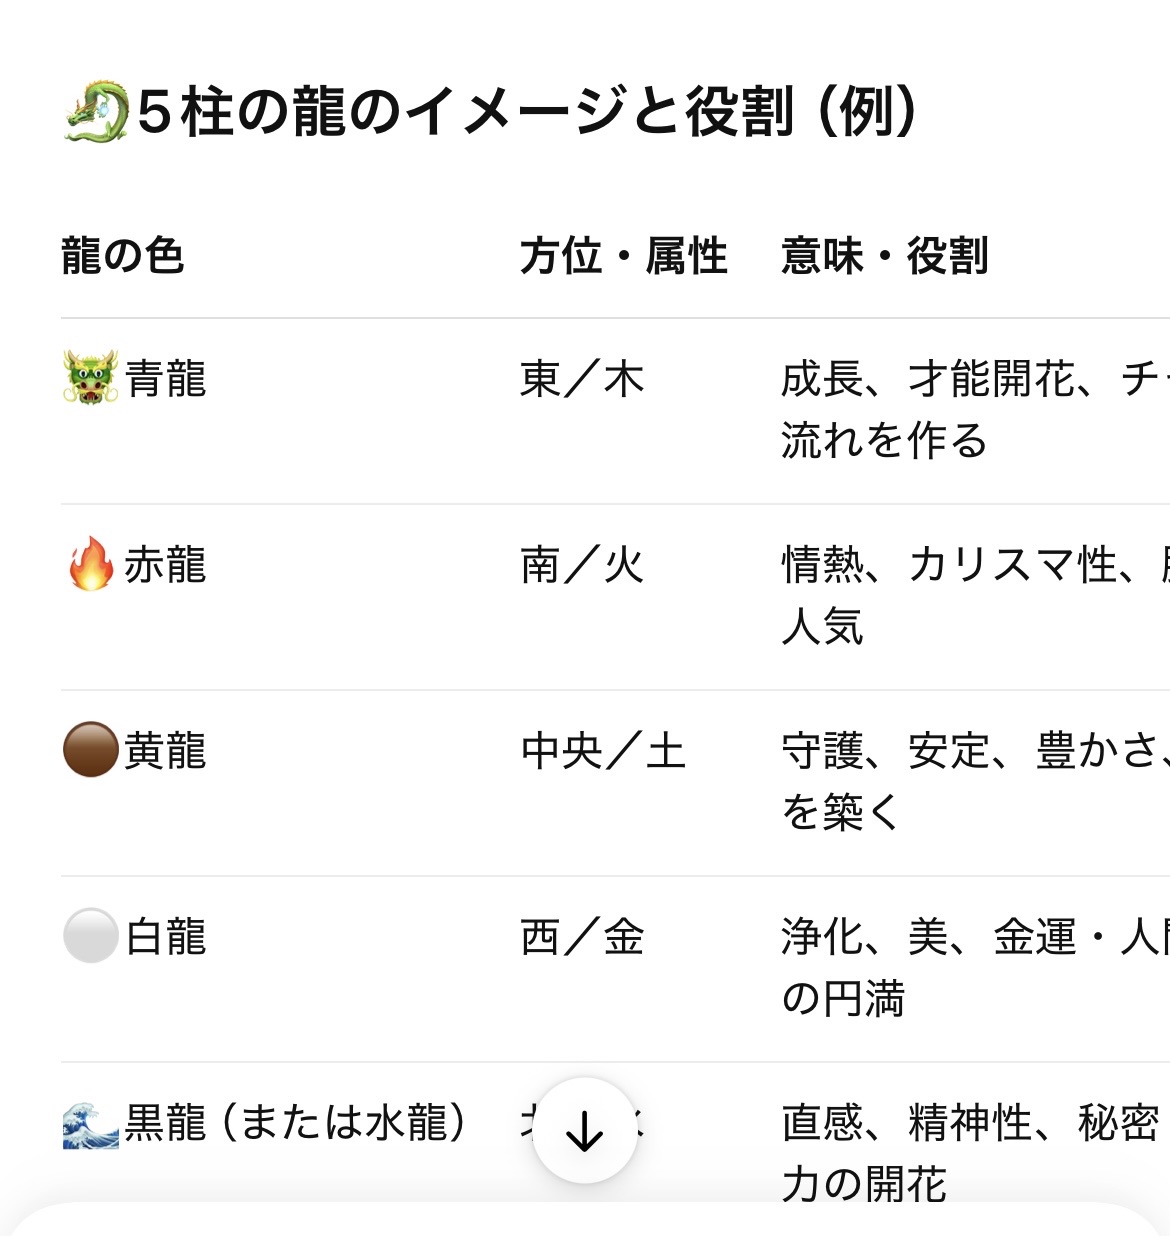Click the dragon emoji beside the heading
The image size is (1170, 1236).
(x=96, y=111)
